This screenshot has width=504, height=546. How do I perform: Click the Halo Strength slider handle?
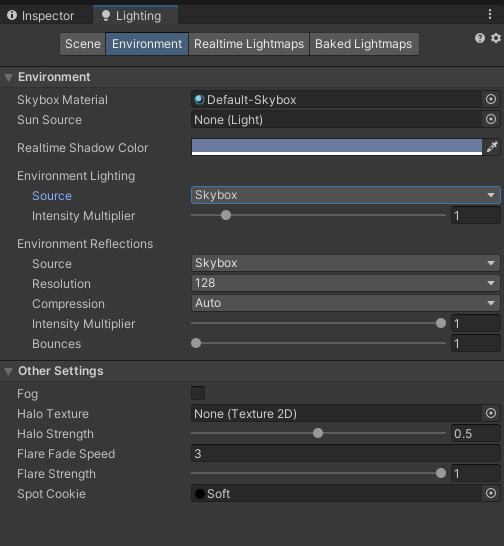[318, 433]
